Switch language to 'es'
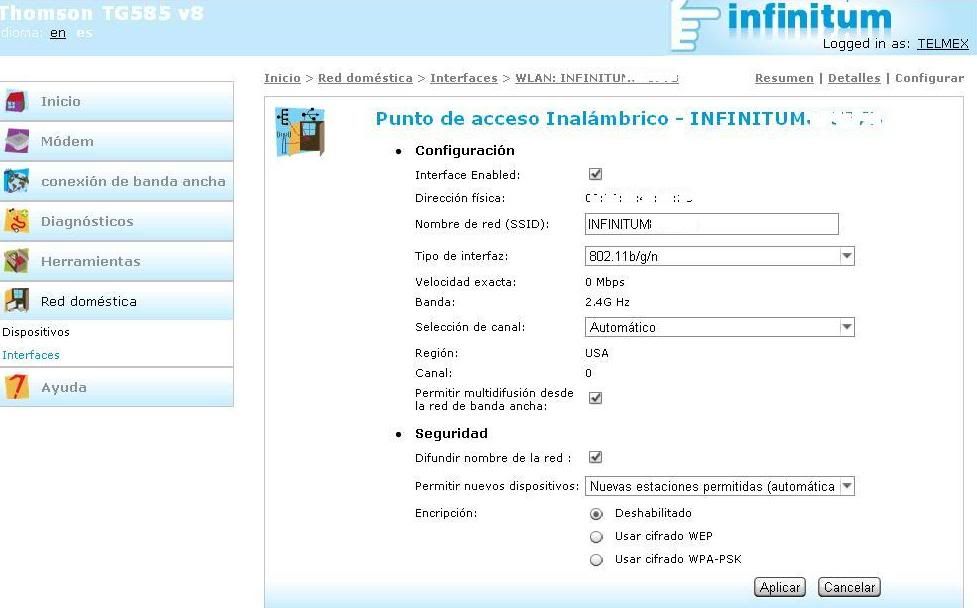 point(84,33)
